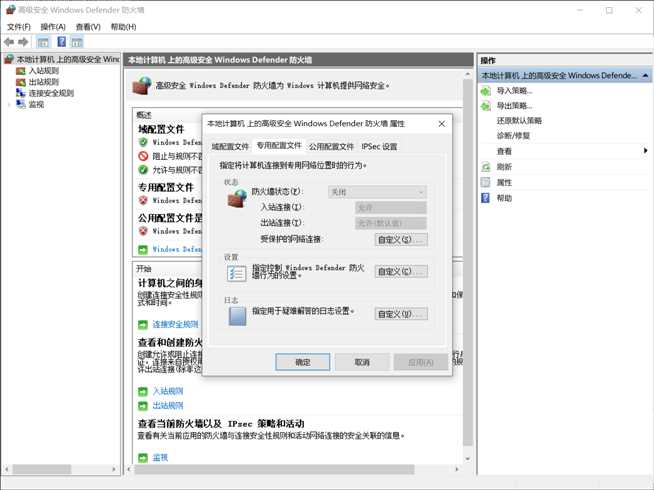Click the 导出策略 green icon
Screen dimensions: 654x490
(485, 106)
